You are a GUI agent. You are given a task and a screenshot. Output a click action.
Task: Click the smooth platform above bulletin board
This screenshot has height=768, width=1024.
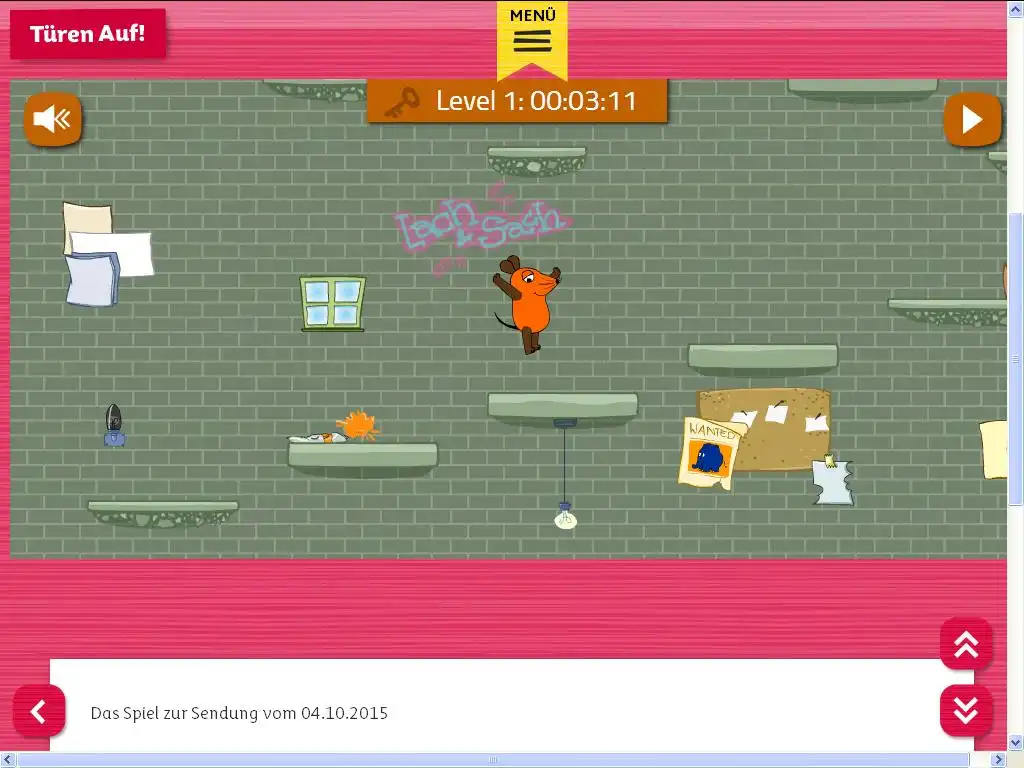pos(763,359)
